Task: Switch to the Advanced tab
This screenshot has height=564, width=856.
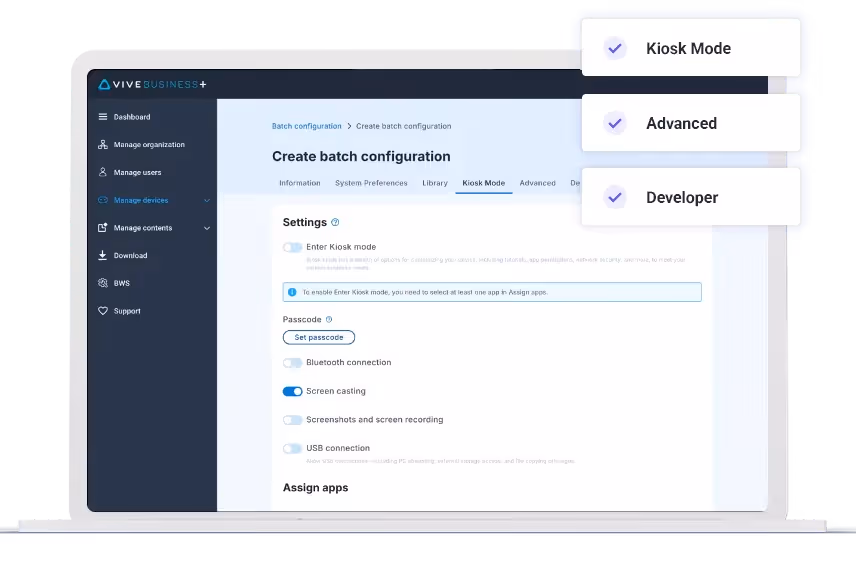Action: 538,183
